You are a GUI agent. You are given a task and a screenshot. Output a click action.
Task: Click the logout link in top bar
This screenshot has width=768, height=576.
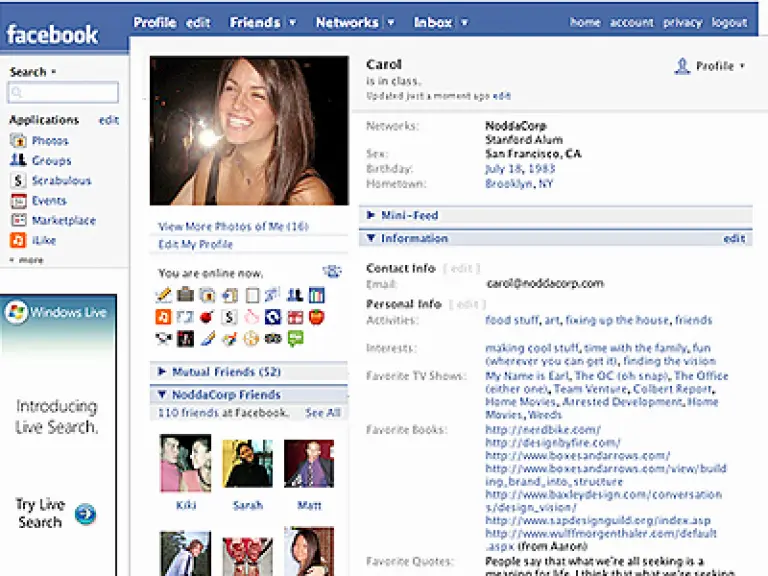pyautogui.click(x=729, y=22)
